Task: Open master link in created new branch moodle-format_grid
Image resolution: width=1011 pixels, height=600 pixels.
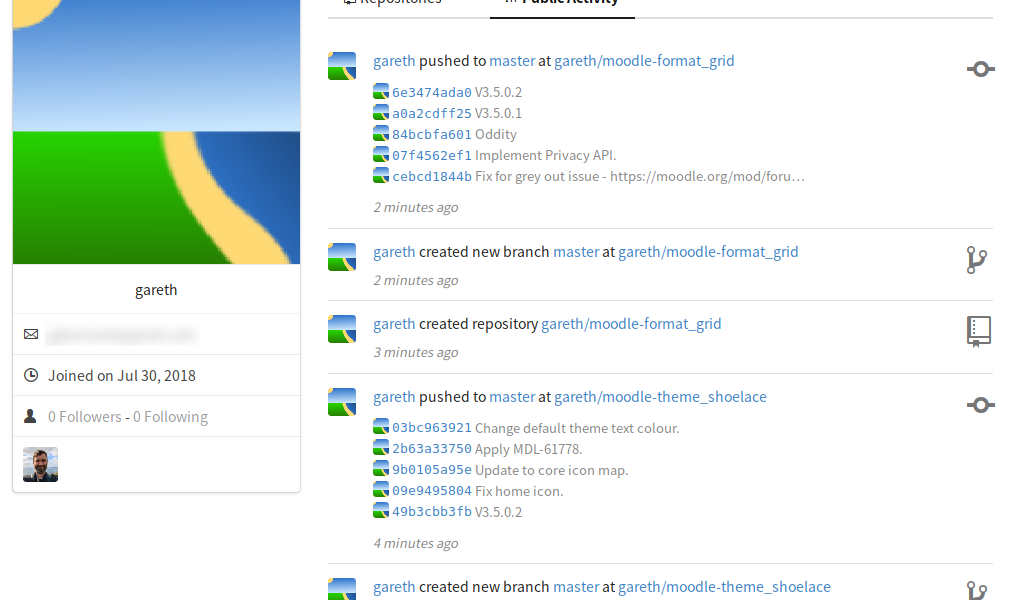Action: point(576,251)
